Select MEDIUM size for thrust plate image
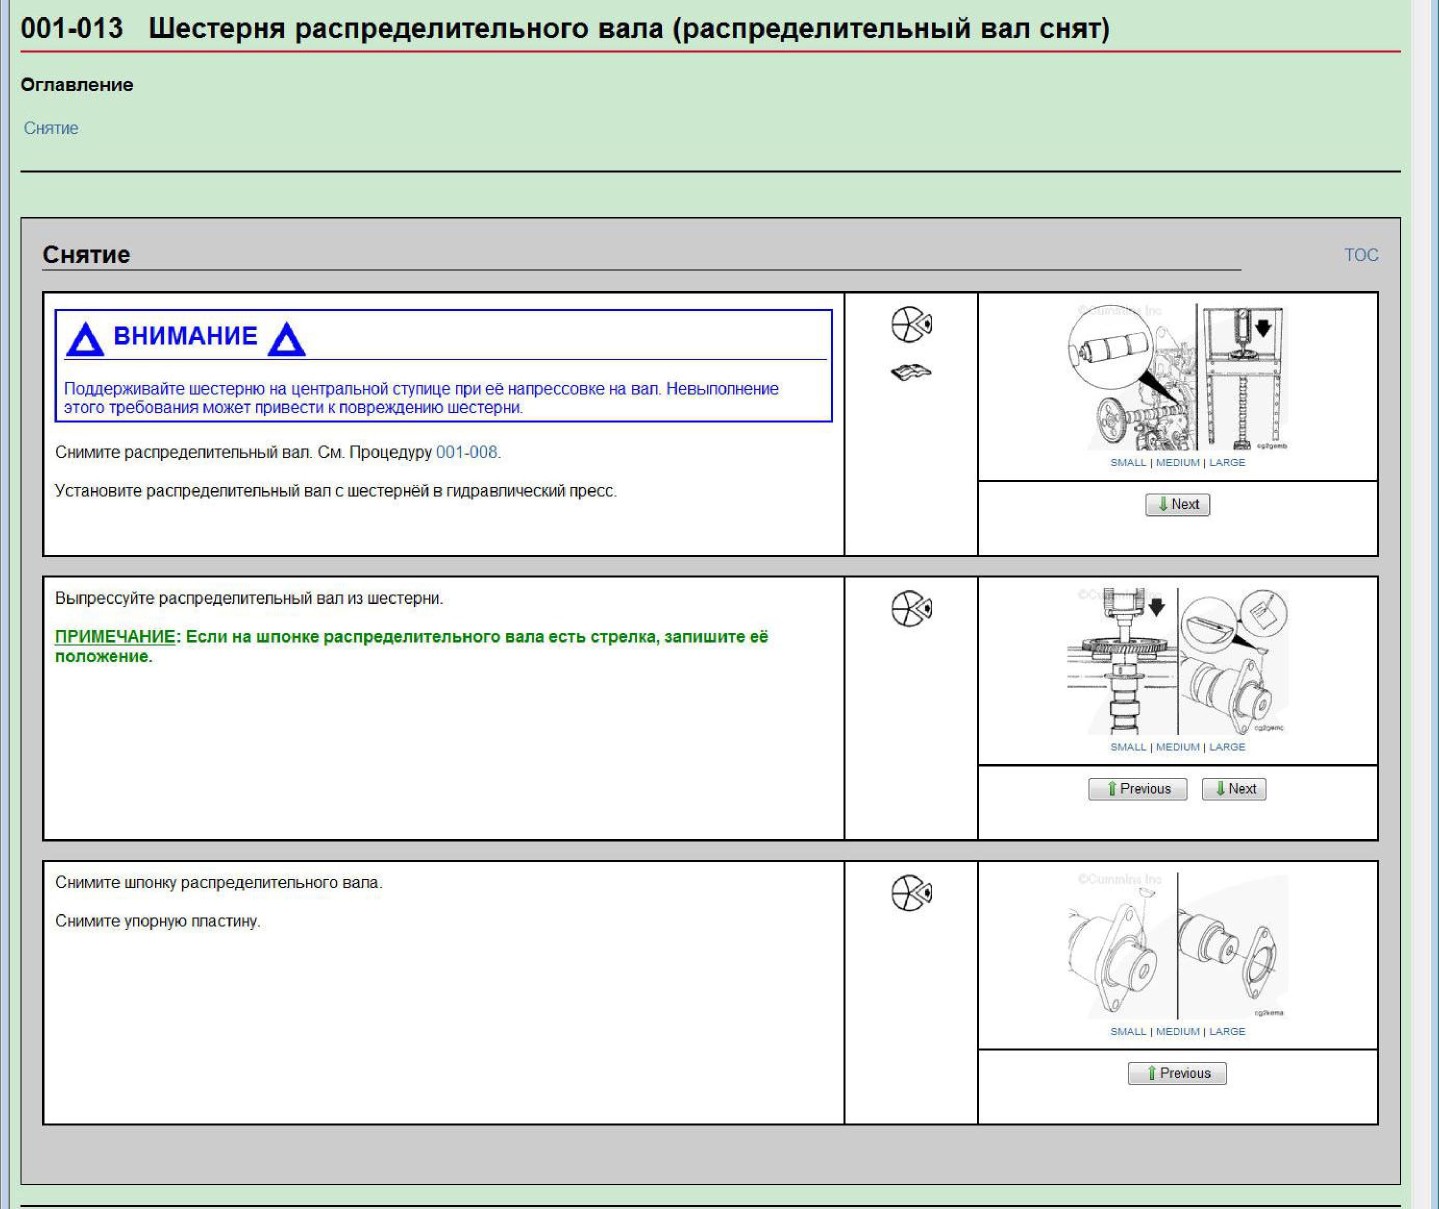 (1178, 1031)
